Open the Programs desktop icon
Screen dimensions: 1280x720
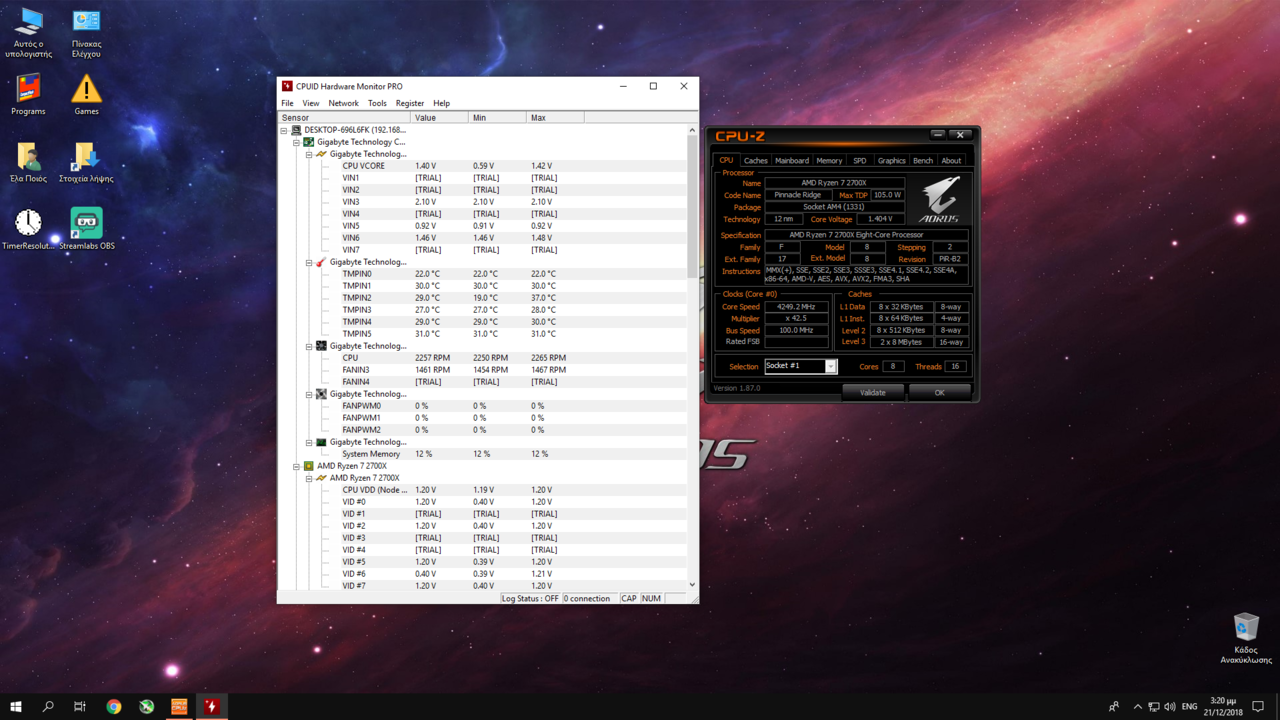(x=28, y=95)
